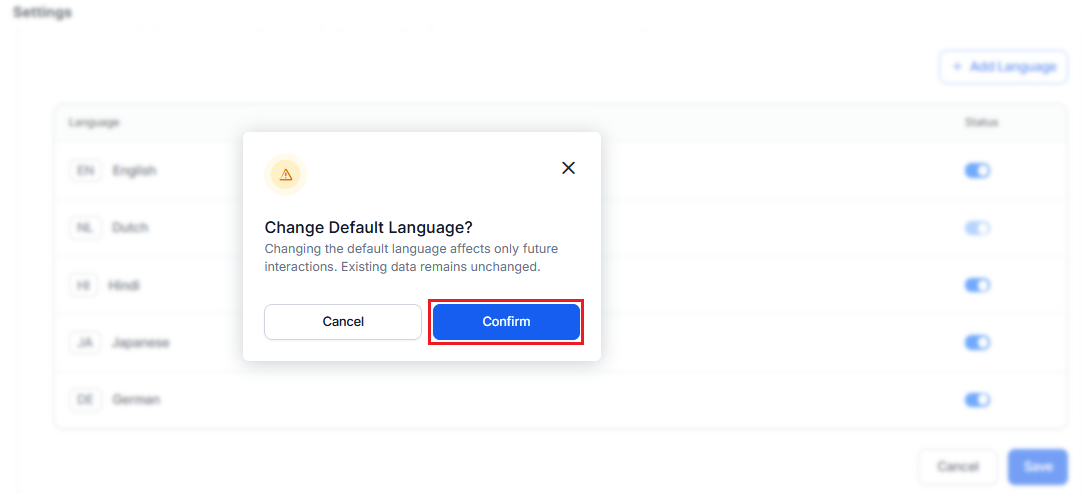This screenshot has height=494, width=1082.
Task: Confirm the default language change
Action: [x=506, y=322]
